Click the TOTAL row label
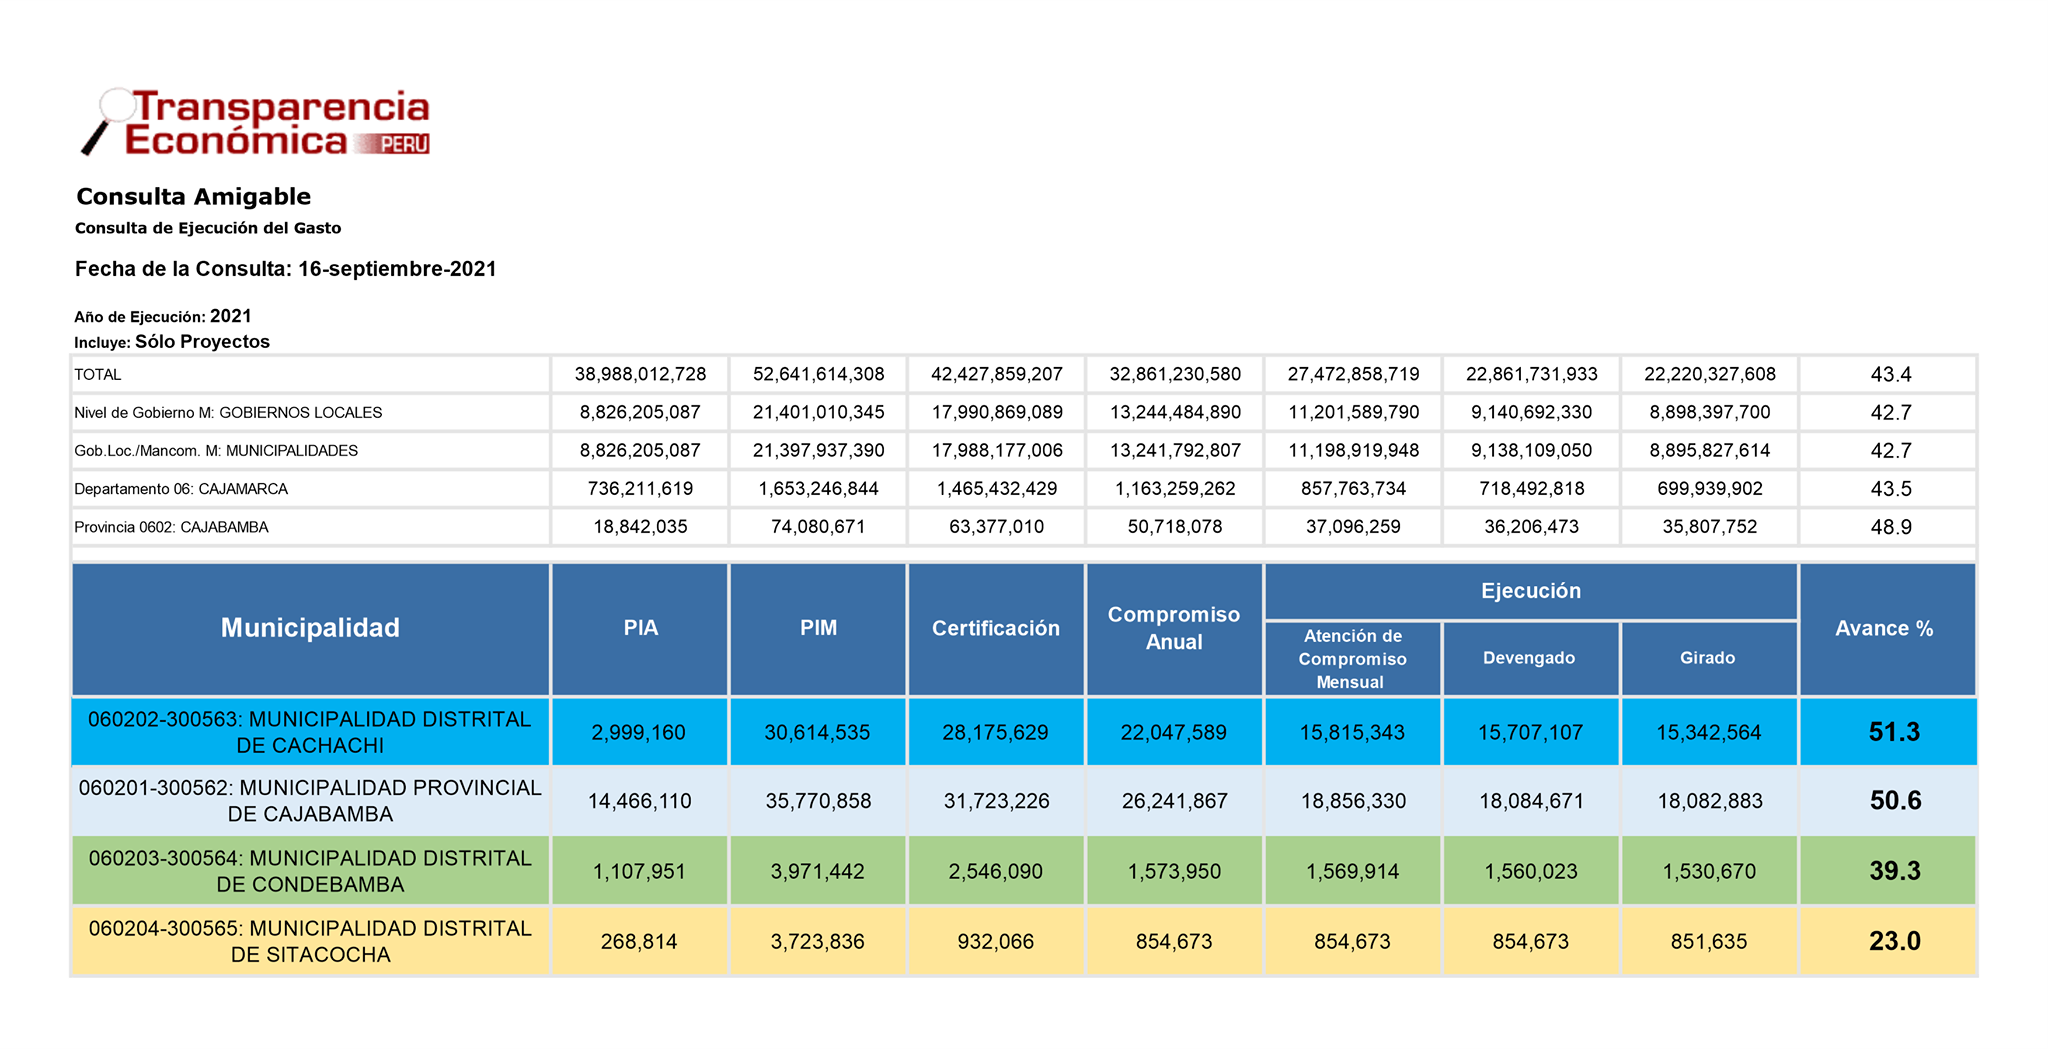 click(97, 374)
